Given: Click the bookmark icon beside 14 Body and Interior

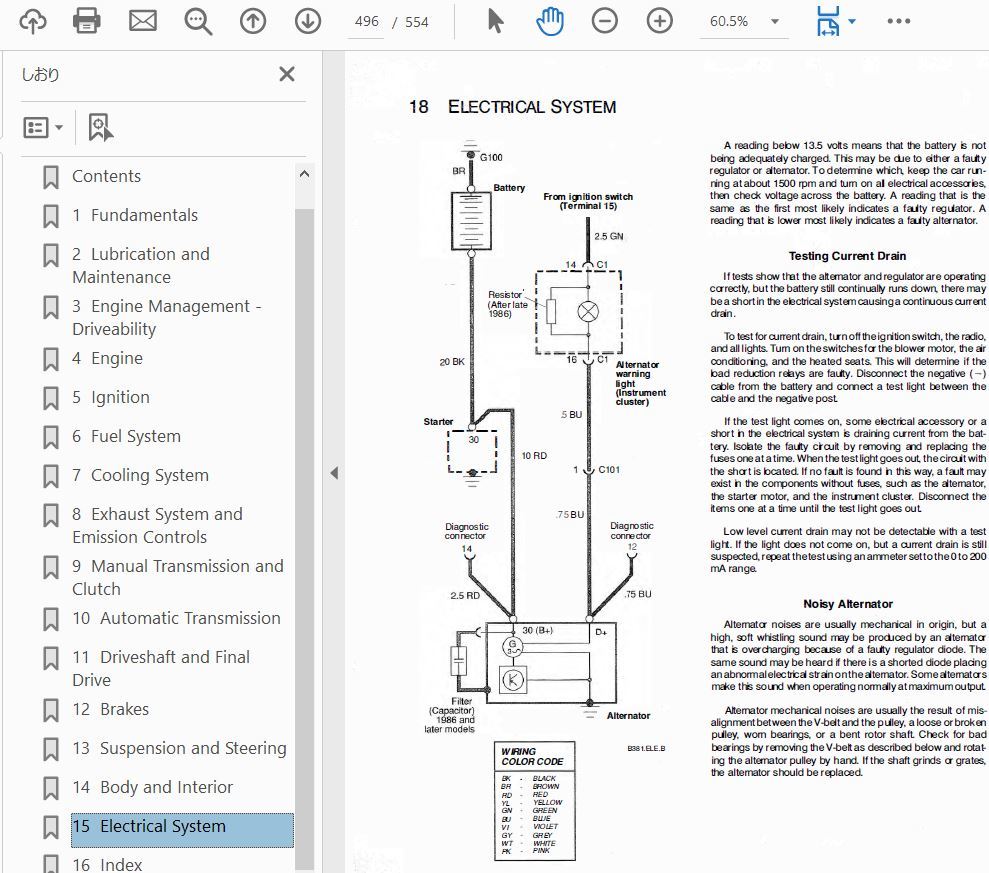Looking at the screenshot, I should point(51,788).
